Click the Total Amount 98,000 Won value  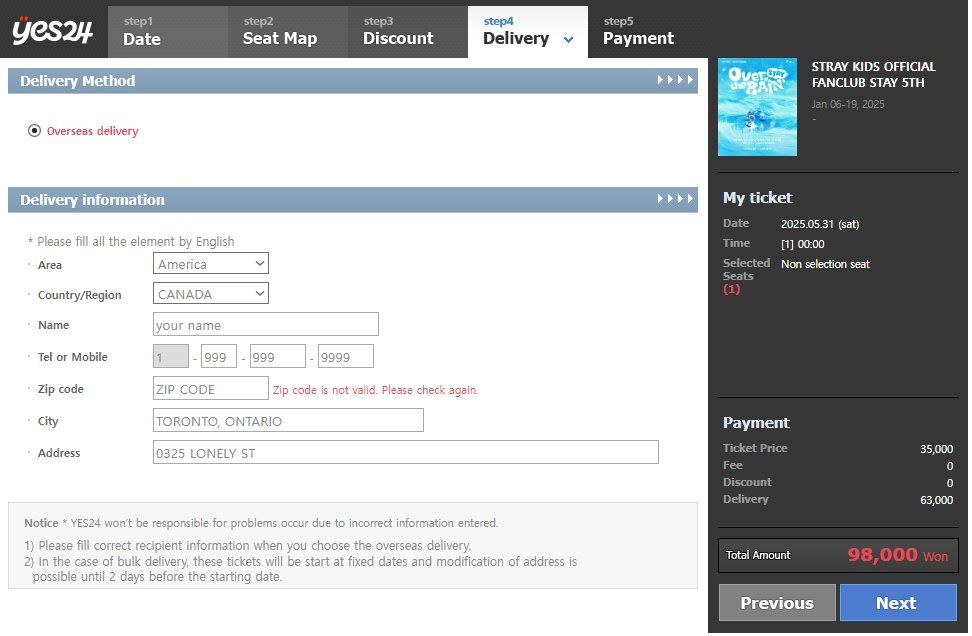click(898, 555)
